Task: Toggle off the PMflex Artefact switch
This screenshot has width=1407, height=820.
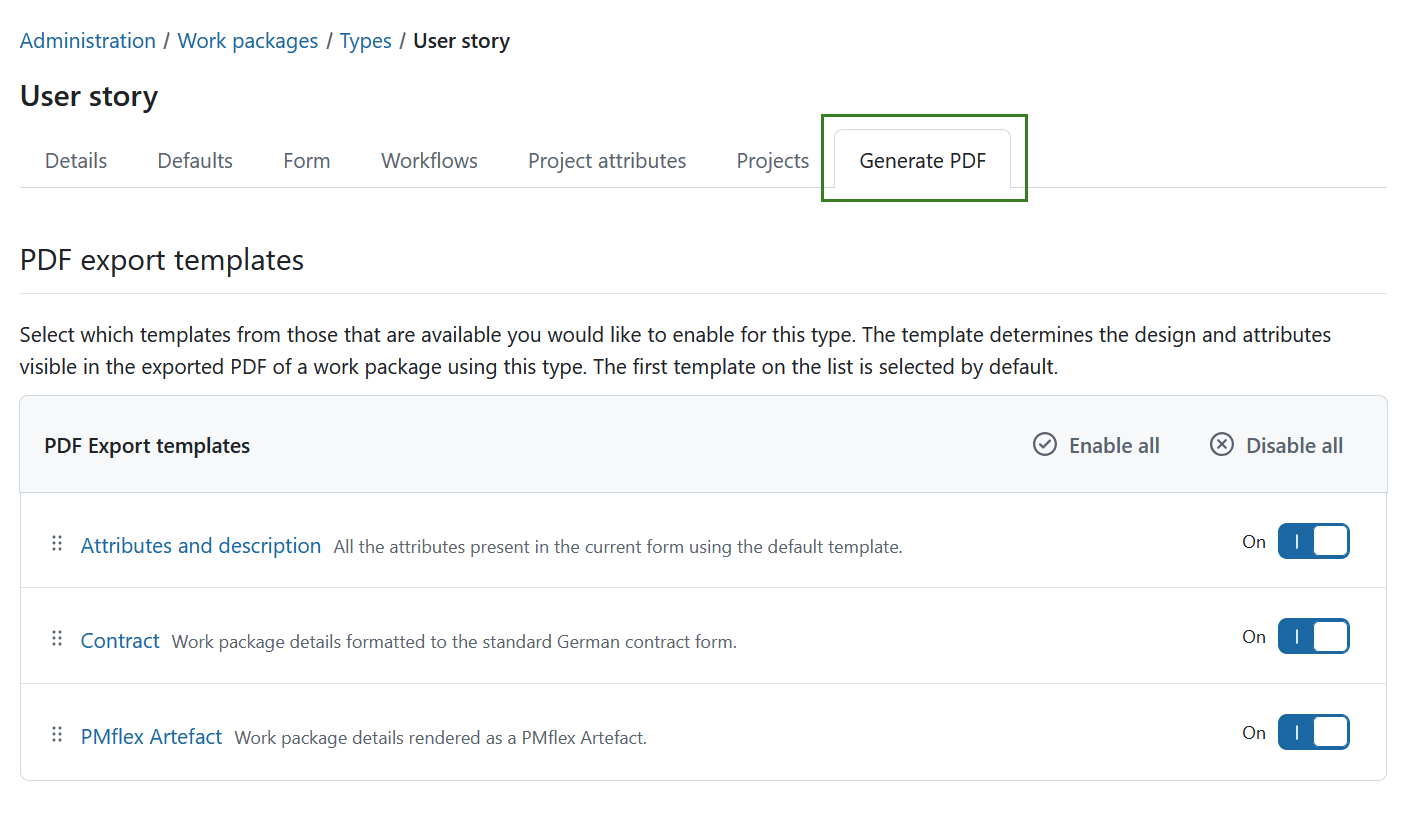Action: (x=1314, y=732)
